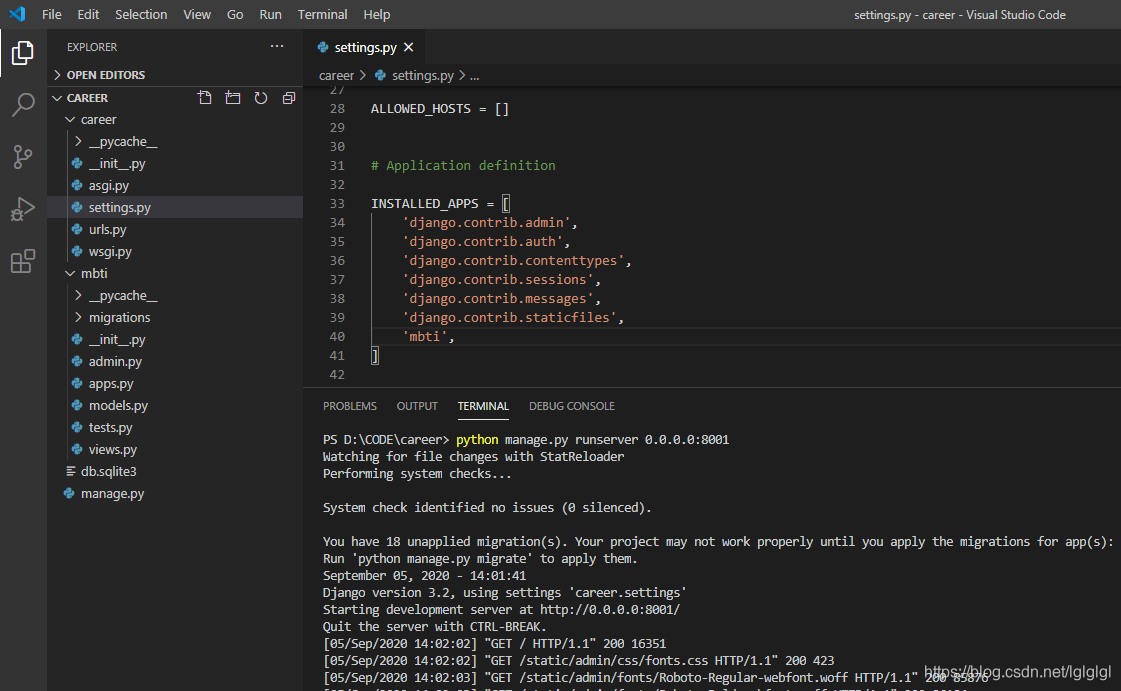Open __init__.py in career folder
The height and width of the screenshot is (691, 1121).
click(x=117, y=164)
